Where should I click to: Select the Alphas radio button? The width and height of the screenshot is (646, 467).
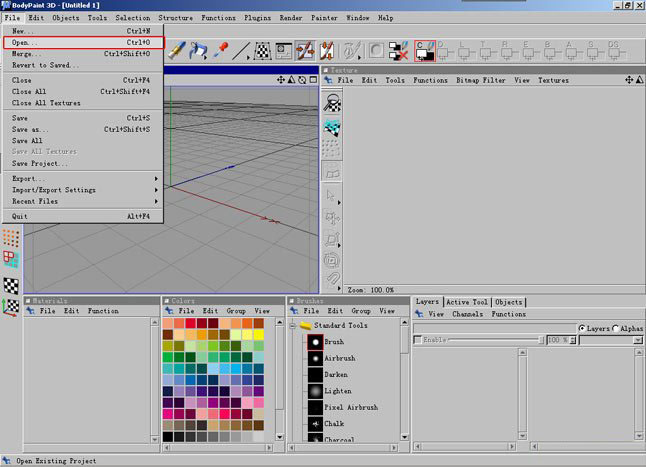point(616,328)
